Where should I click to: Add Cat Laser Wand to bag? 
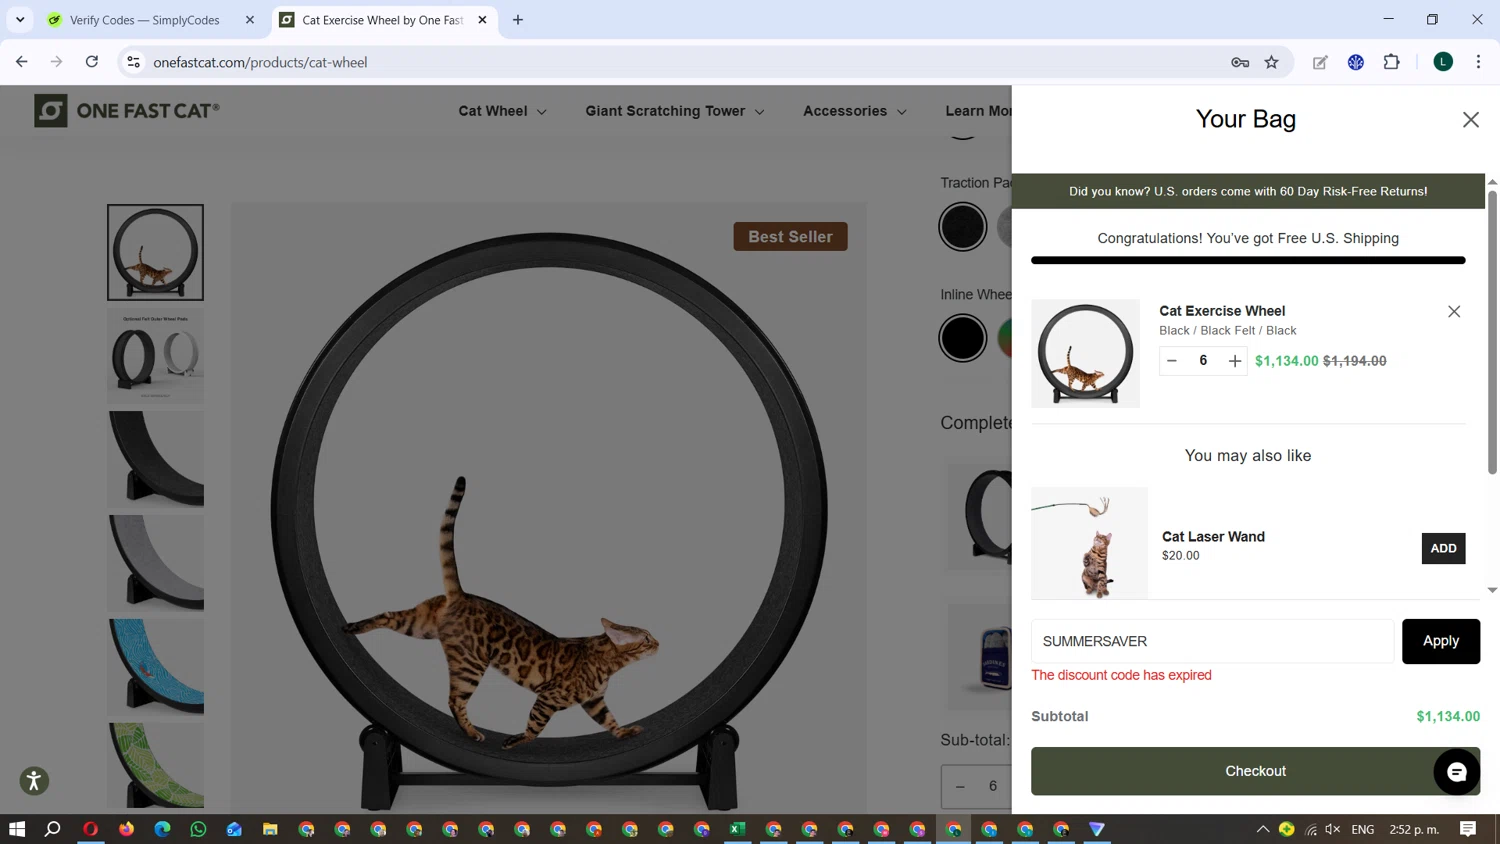[1443, 548]
